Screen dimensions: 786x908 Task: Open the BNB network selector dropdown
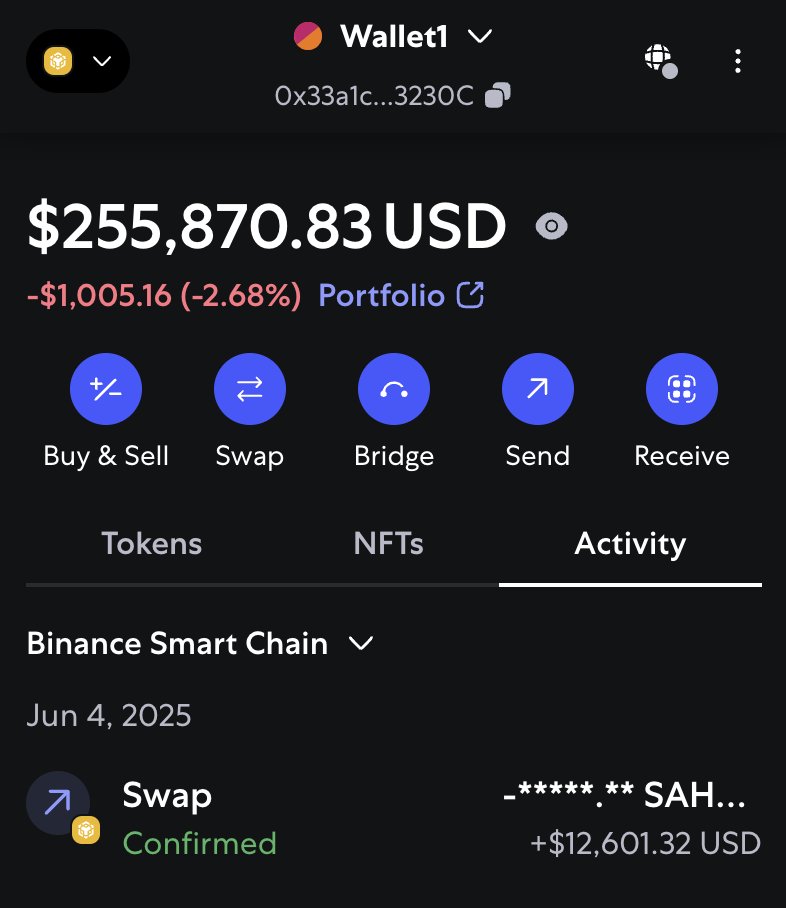coord(78,61)
